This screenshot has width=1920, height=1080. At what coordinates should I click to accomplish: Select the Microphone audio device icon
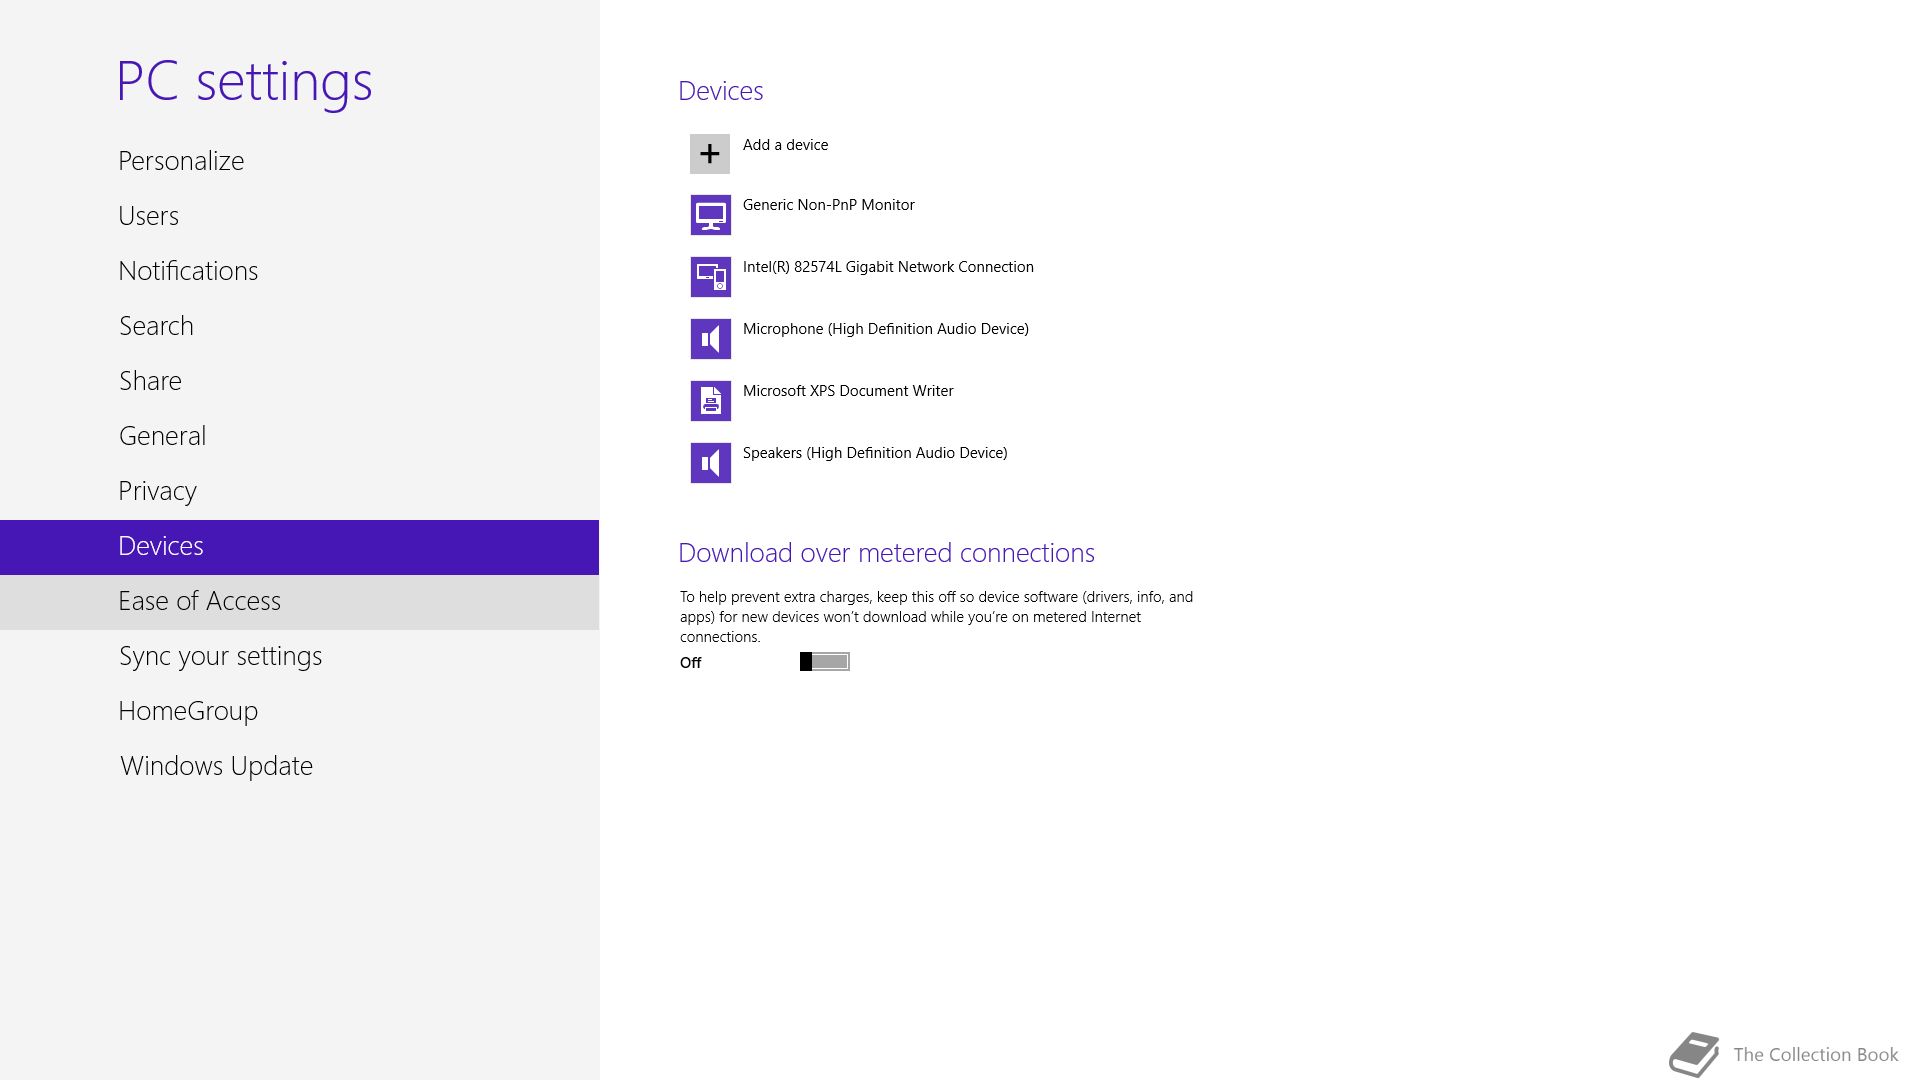pyautogui.click(x=710, y=339)
